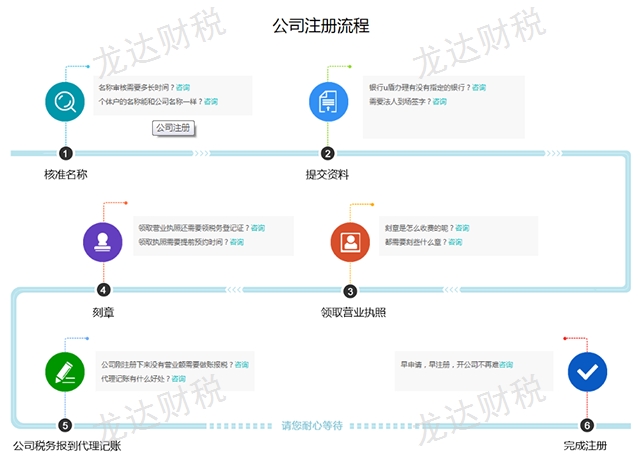The image size is (640, 460).
Task: Click 咨询 after 公司刚注册下来没有营业额需要做账报税
Action: click(242, 364)
